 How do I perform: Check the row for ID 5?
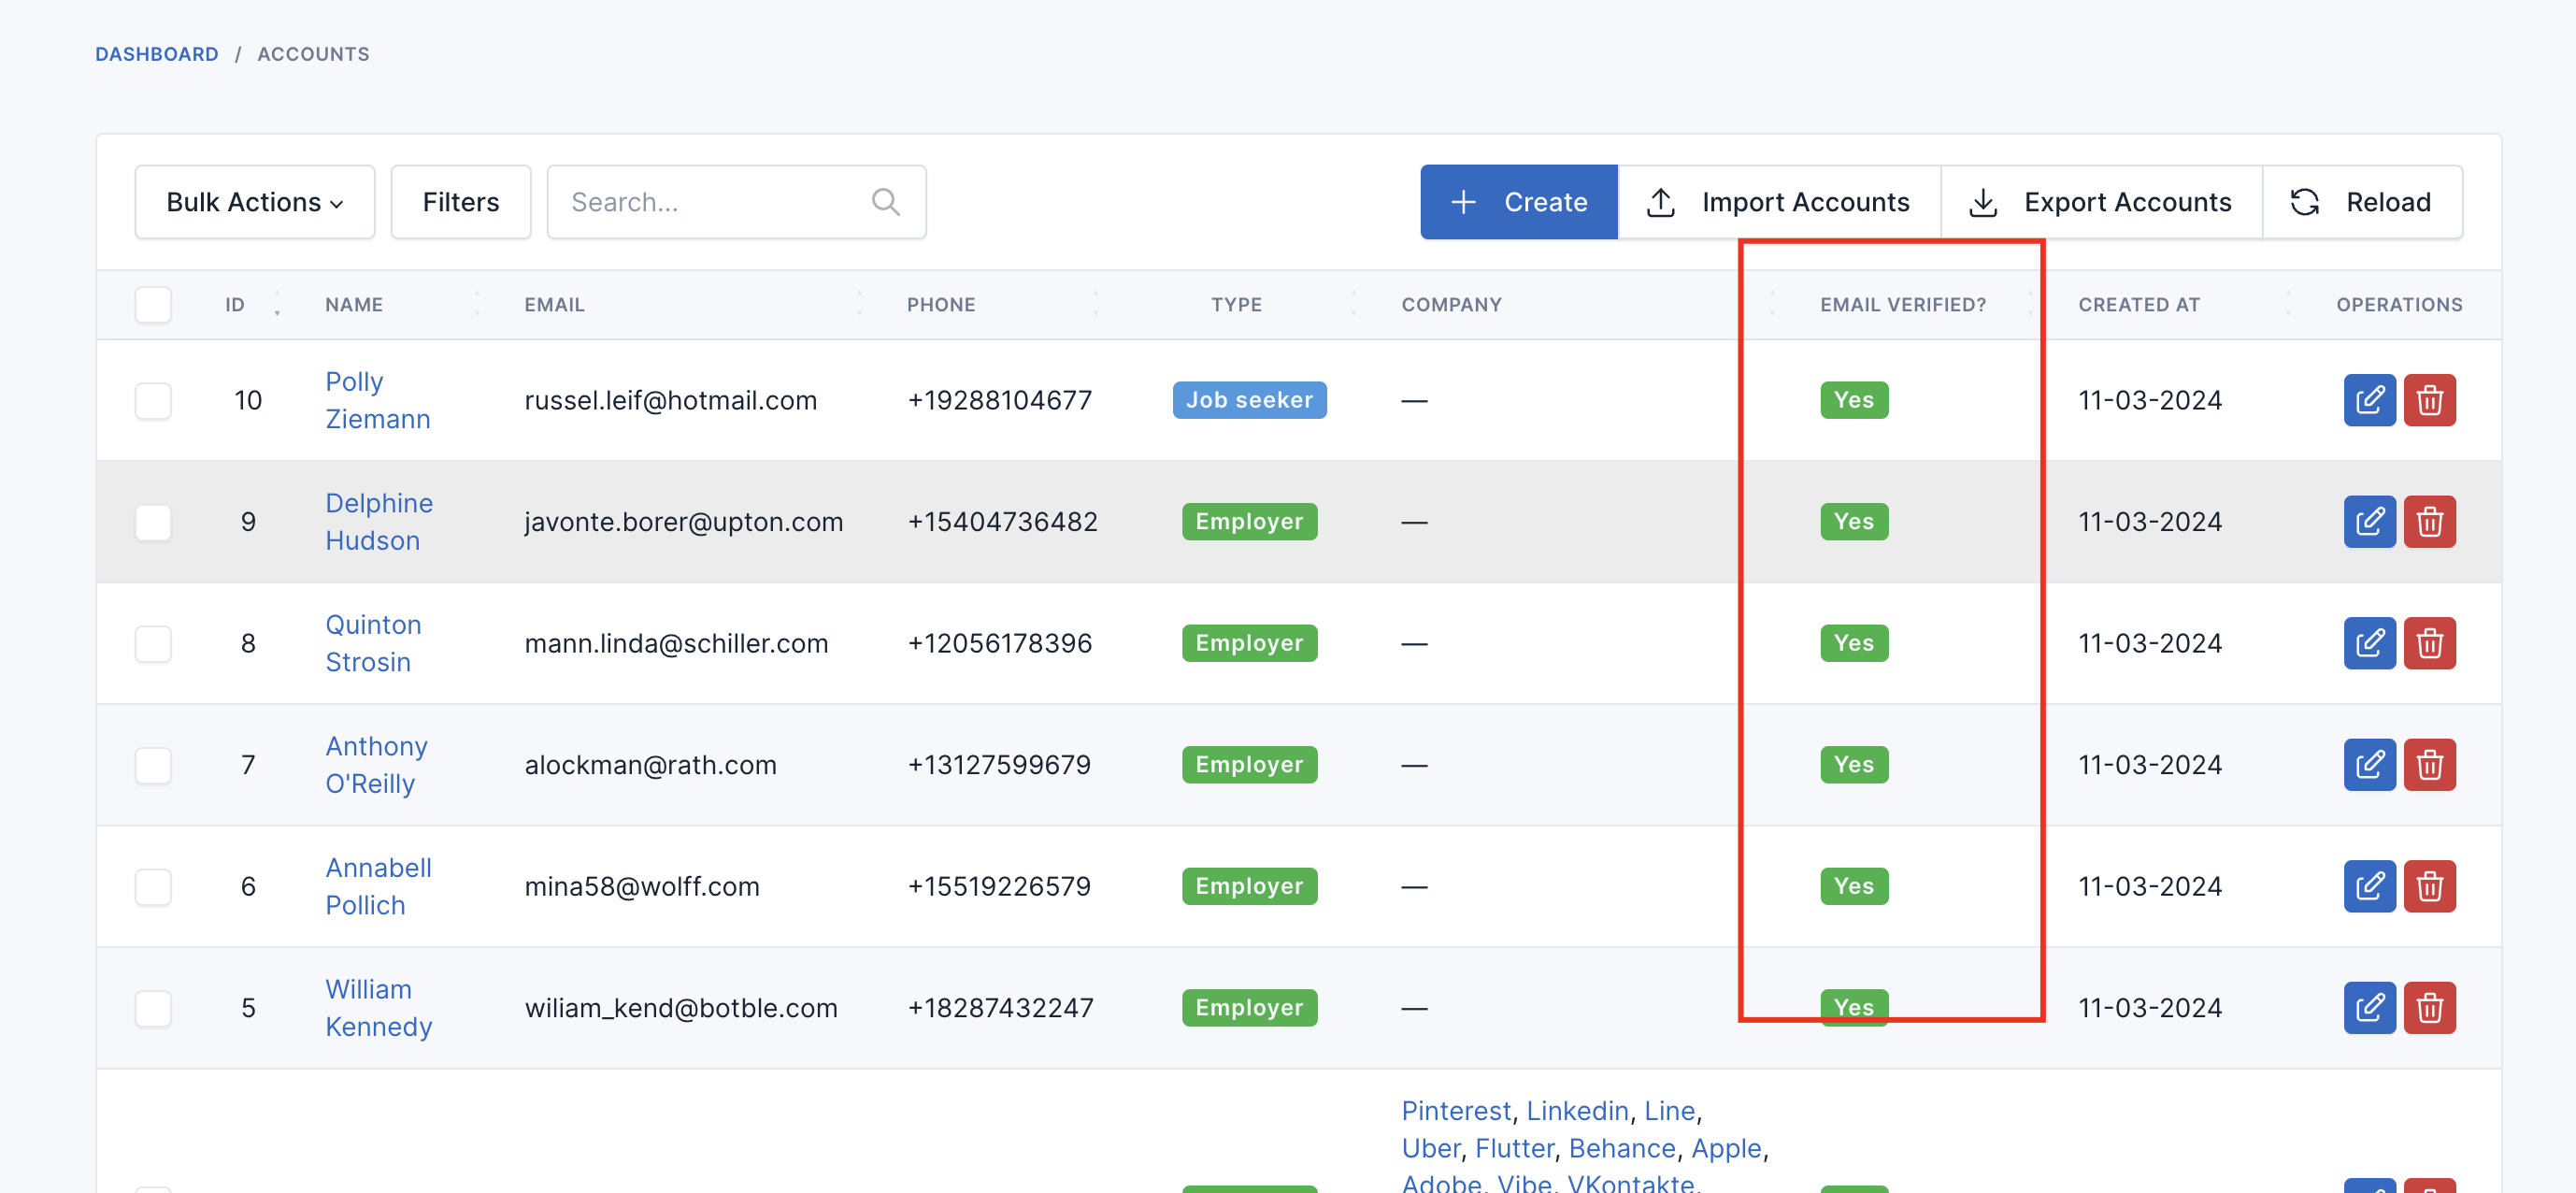coord(153,1008)
